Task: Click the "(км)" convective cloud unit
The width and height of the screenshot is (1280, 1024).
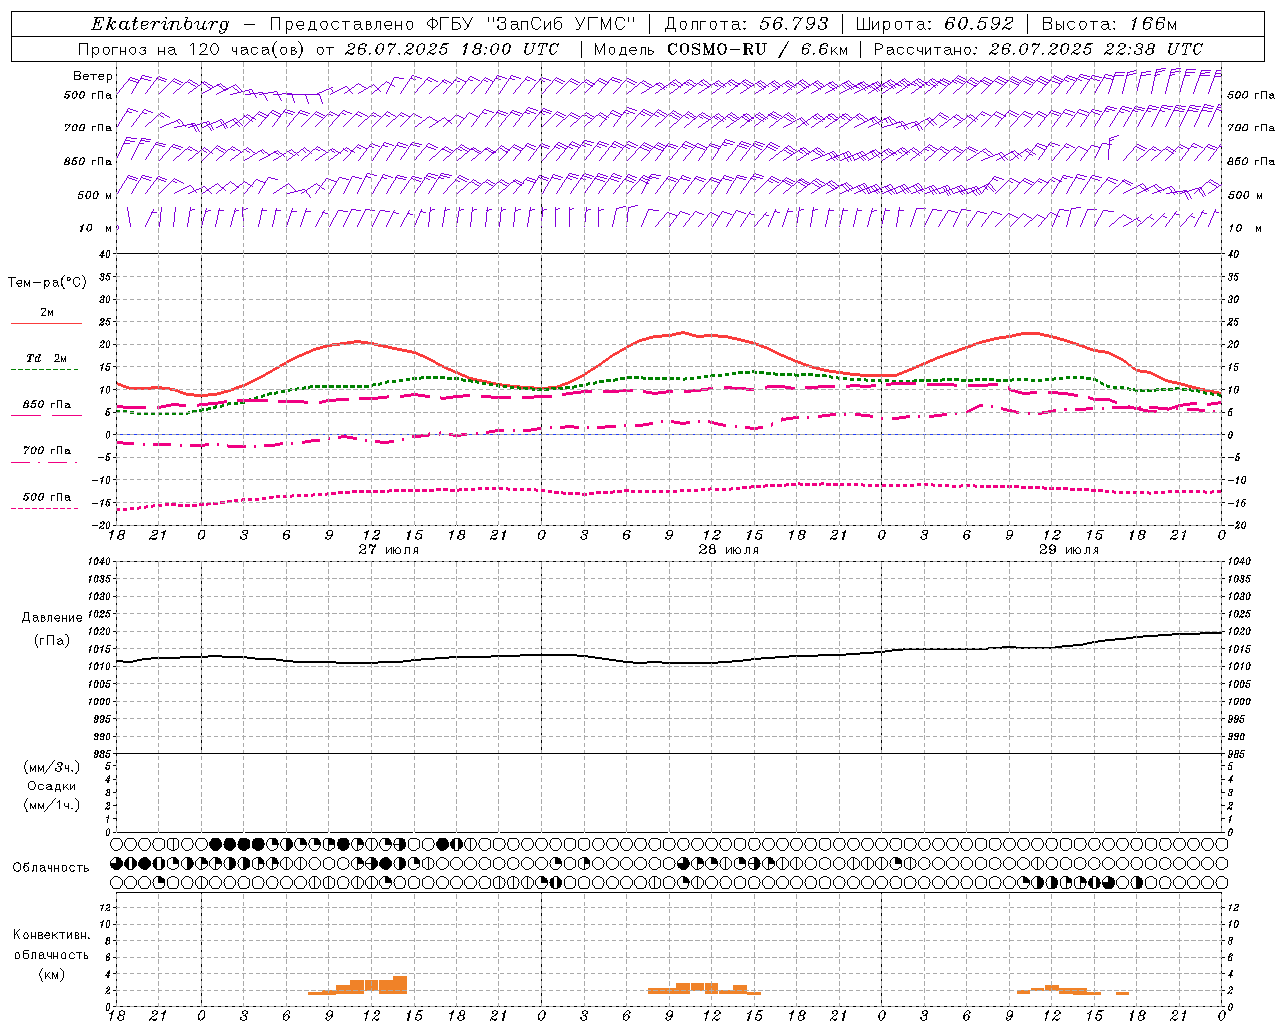Action: 51,974
